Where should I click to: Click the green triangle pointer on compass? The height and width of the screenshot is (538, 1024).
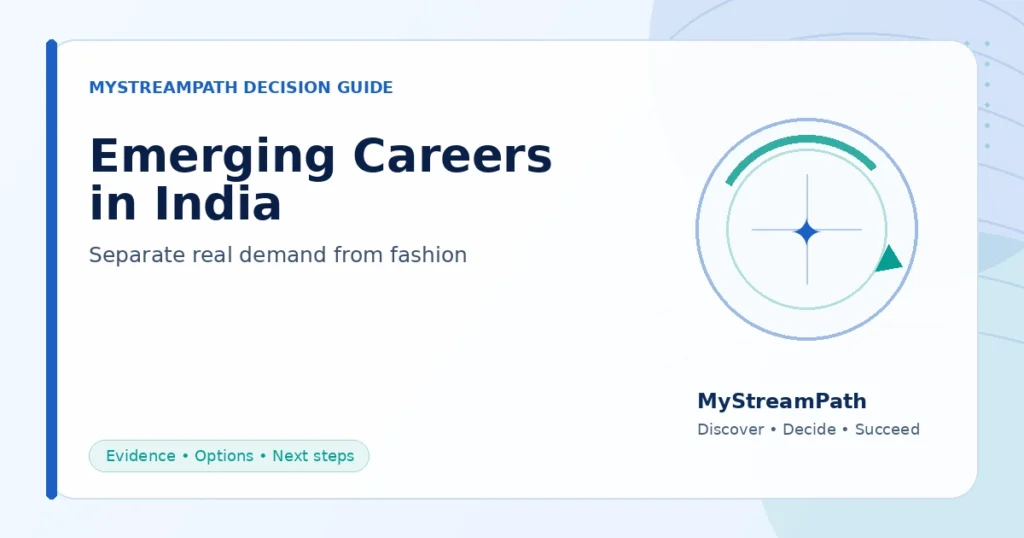888,259
